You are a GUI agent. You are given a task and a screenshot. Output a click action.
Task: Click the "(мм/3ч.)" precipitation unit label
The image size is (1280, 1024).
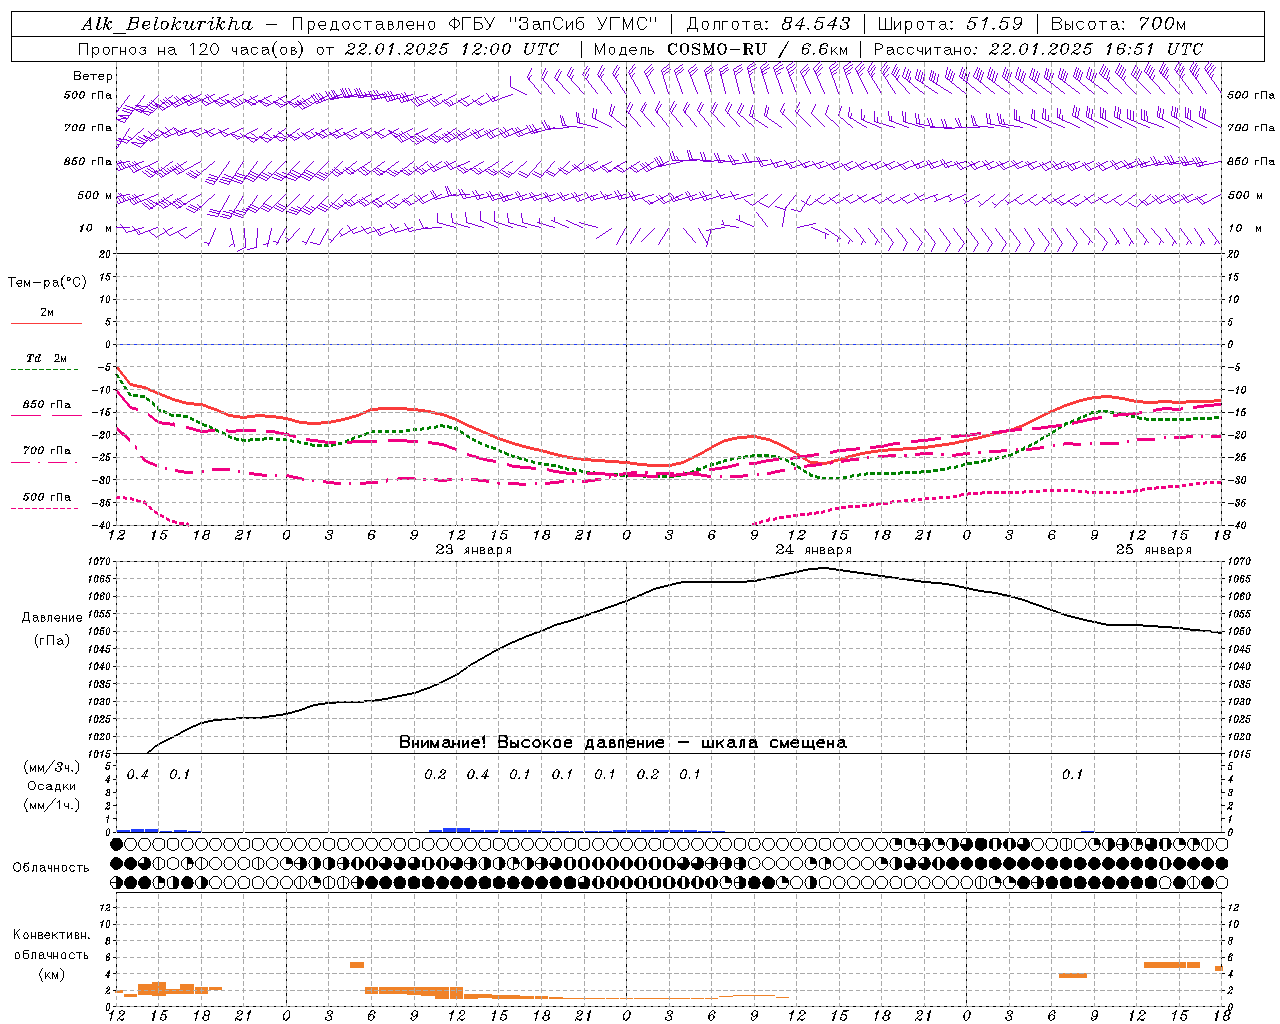pyautogui.click(x=51, y=767)
